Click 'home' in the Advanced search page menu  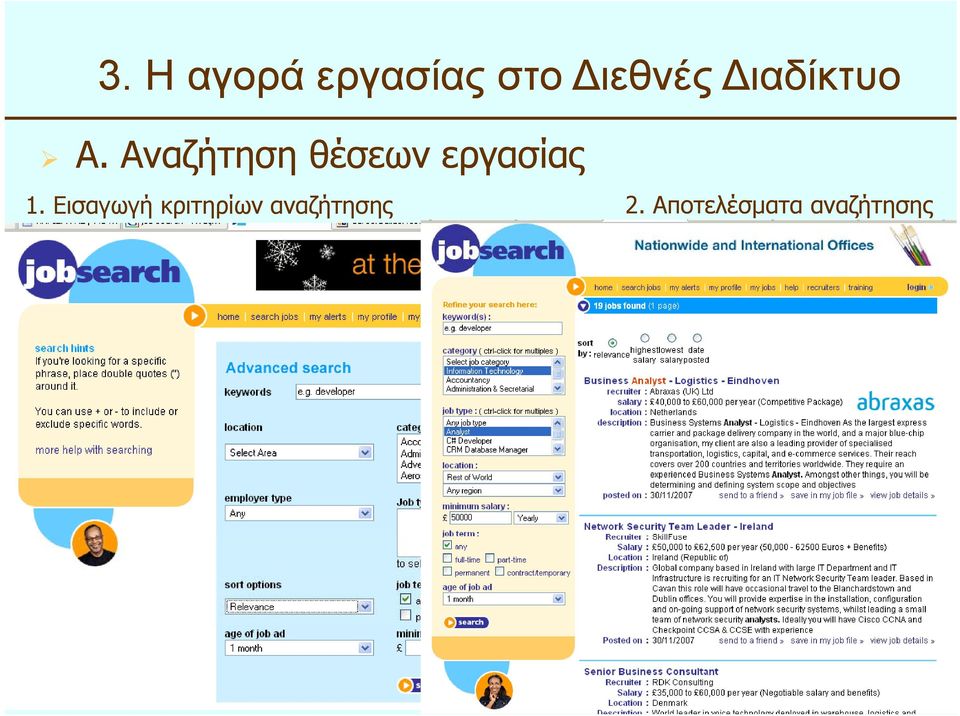[x=228, y=317]
